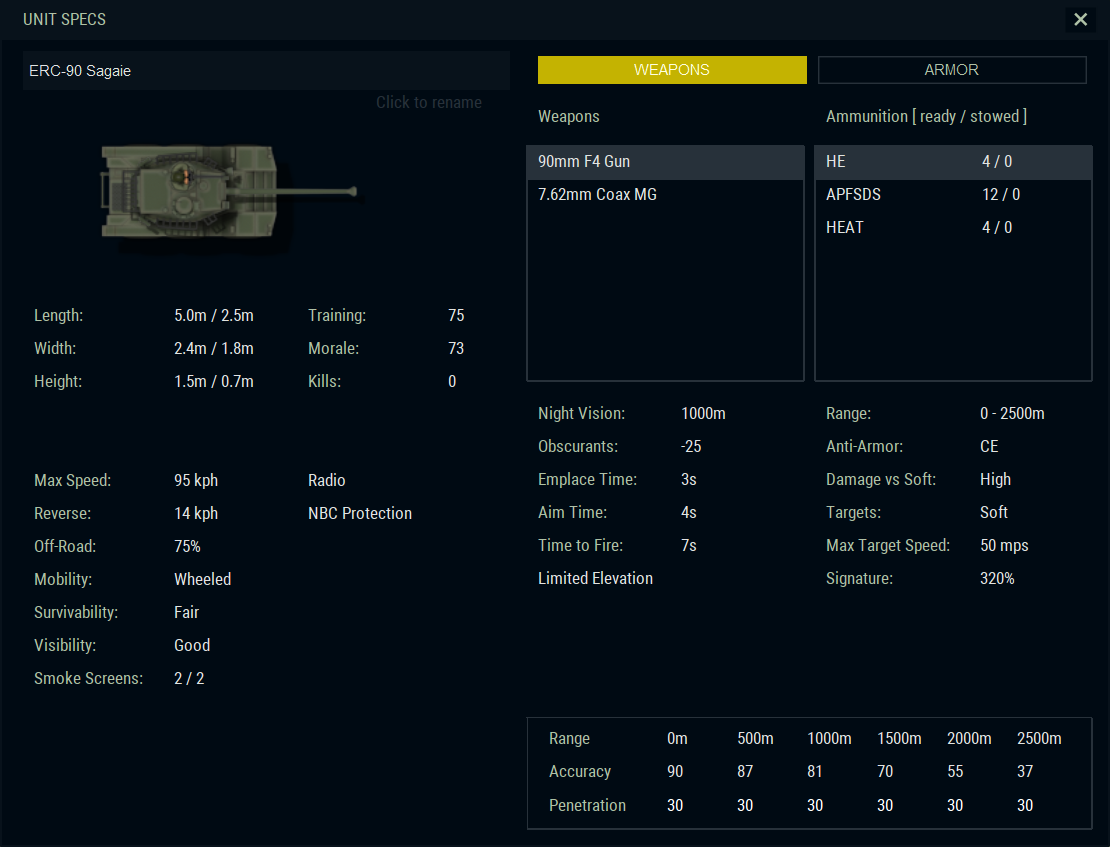This screenshot has width=1110, height=847.
Task: Click the Kills value 0
Action: (452, 382)
